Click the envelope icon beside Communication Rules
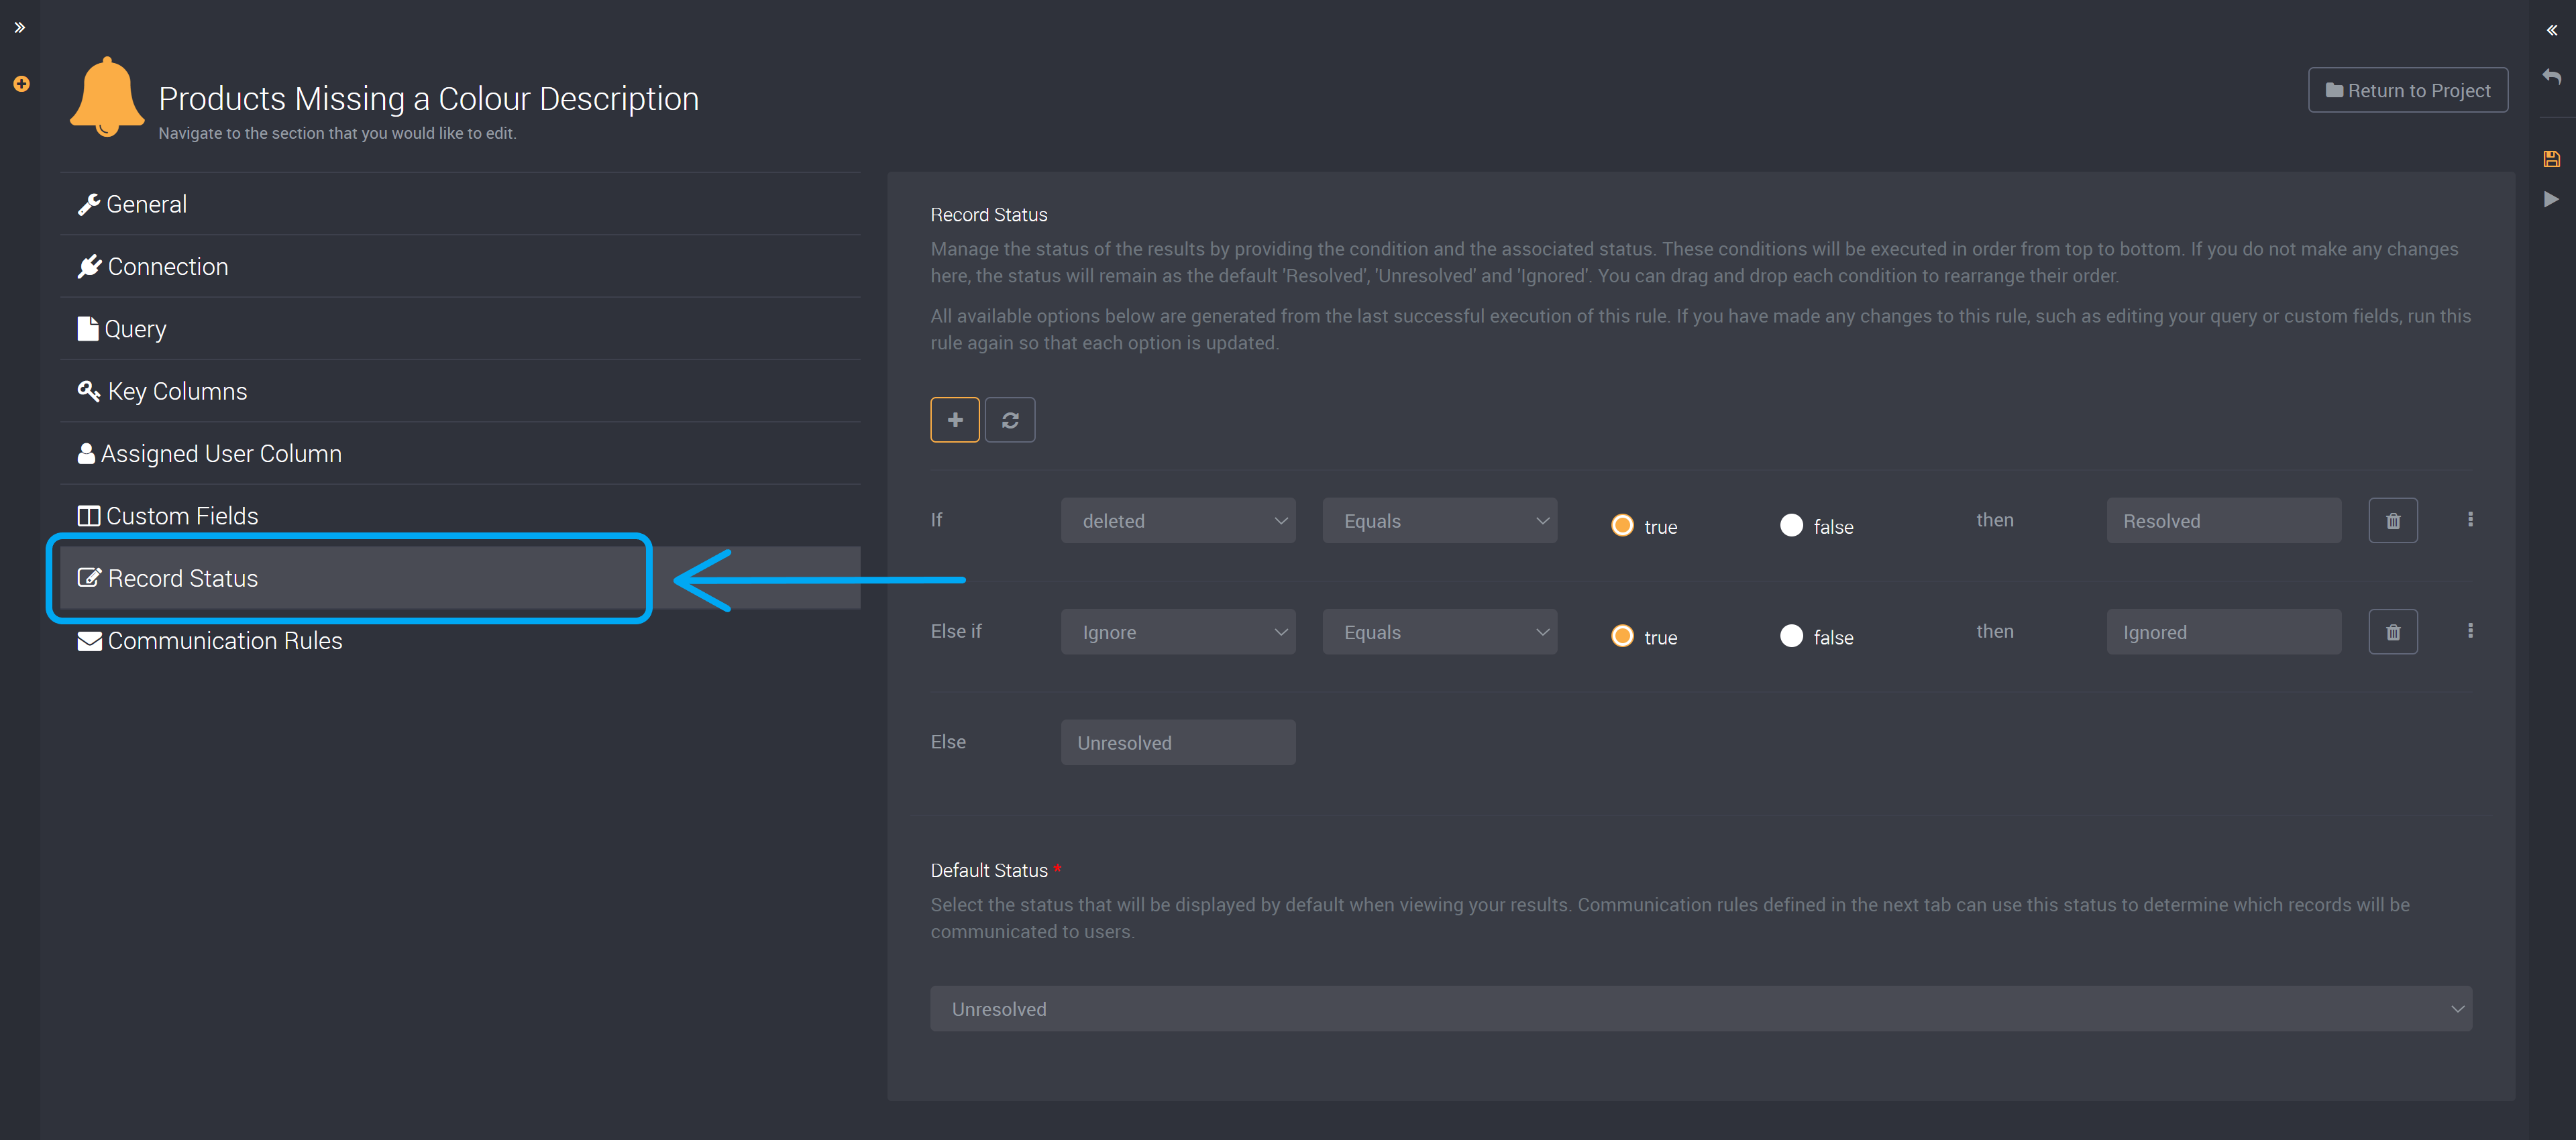The height and width of the screenshot is (1140, 2576). click(x=90, y=641)
